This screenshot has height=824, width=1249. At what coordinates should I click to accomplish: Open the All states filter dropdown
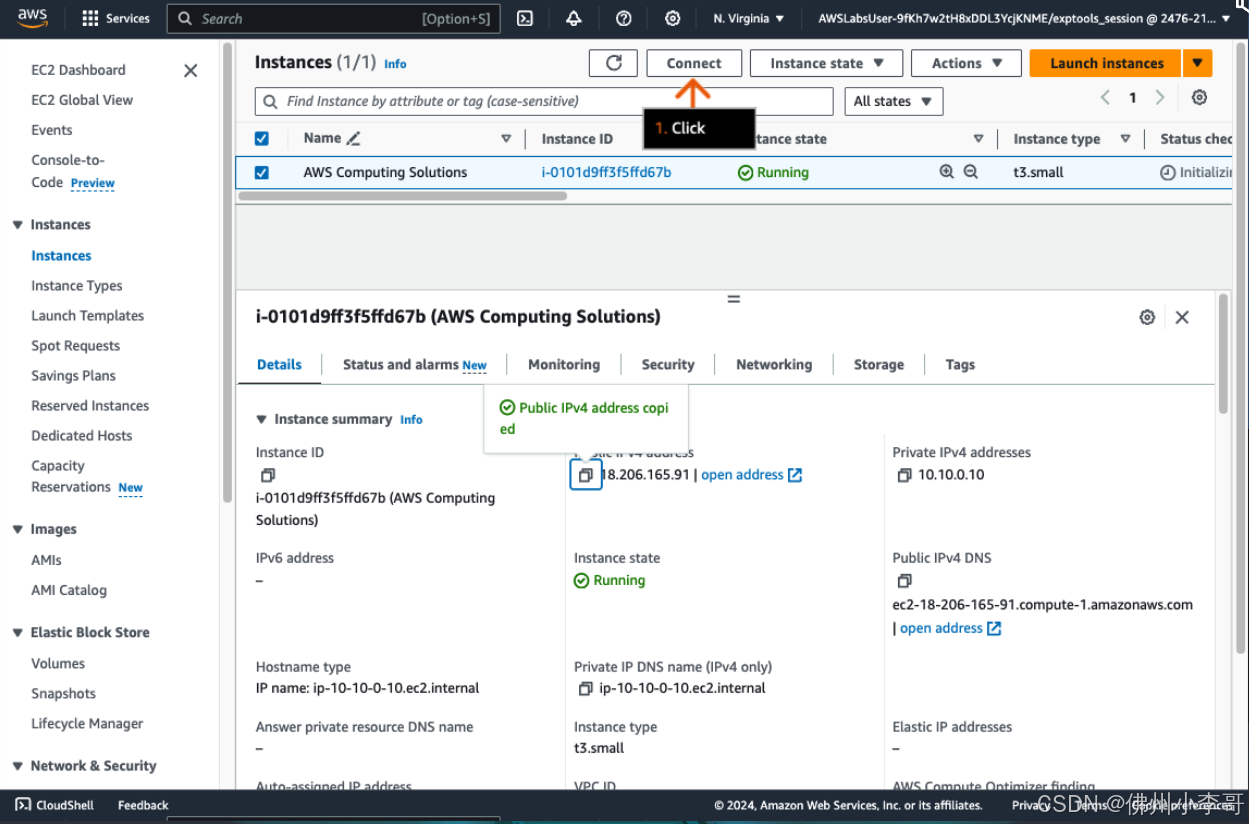[x=892, y=101]
